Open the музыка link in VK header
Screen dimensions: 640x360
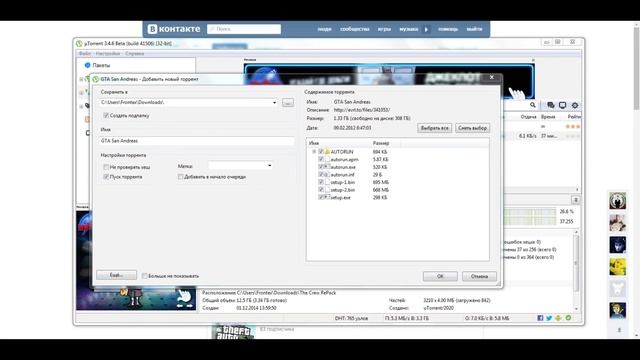coord(409,29)
